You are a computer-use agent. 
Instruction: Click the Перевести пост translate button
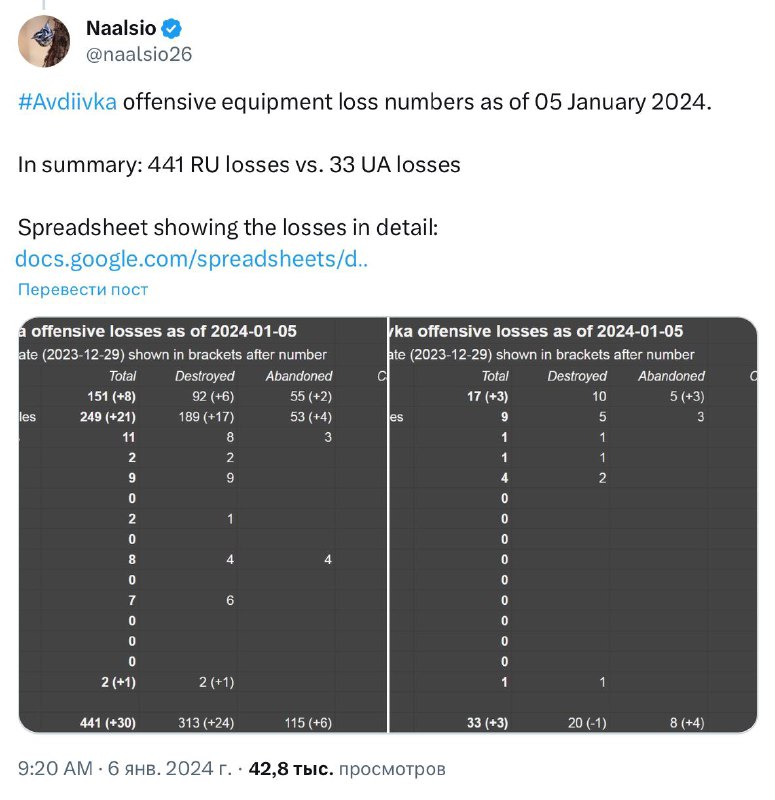click(83, 289)
